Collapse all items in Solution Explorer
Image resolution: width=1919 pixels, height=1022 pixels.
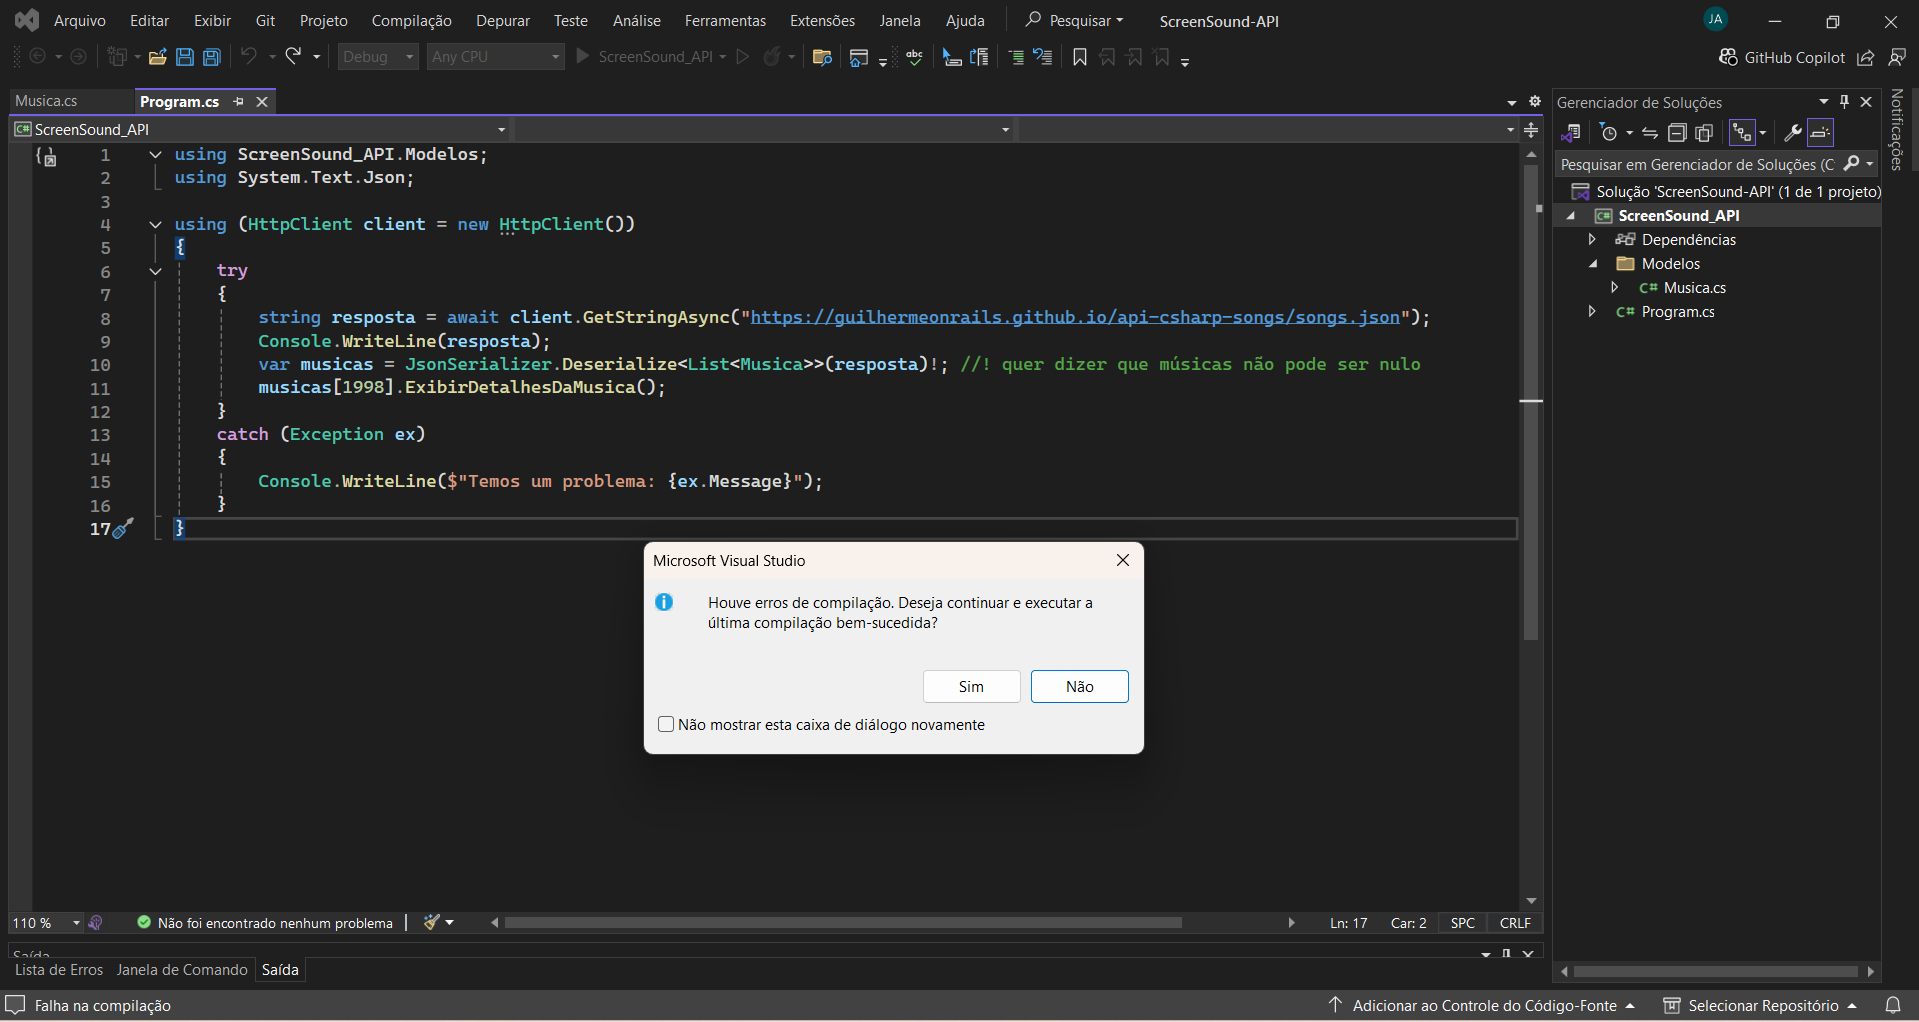click(1677, 133)
